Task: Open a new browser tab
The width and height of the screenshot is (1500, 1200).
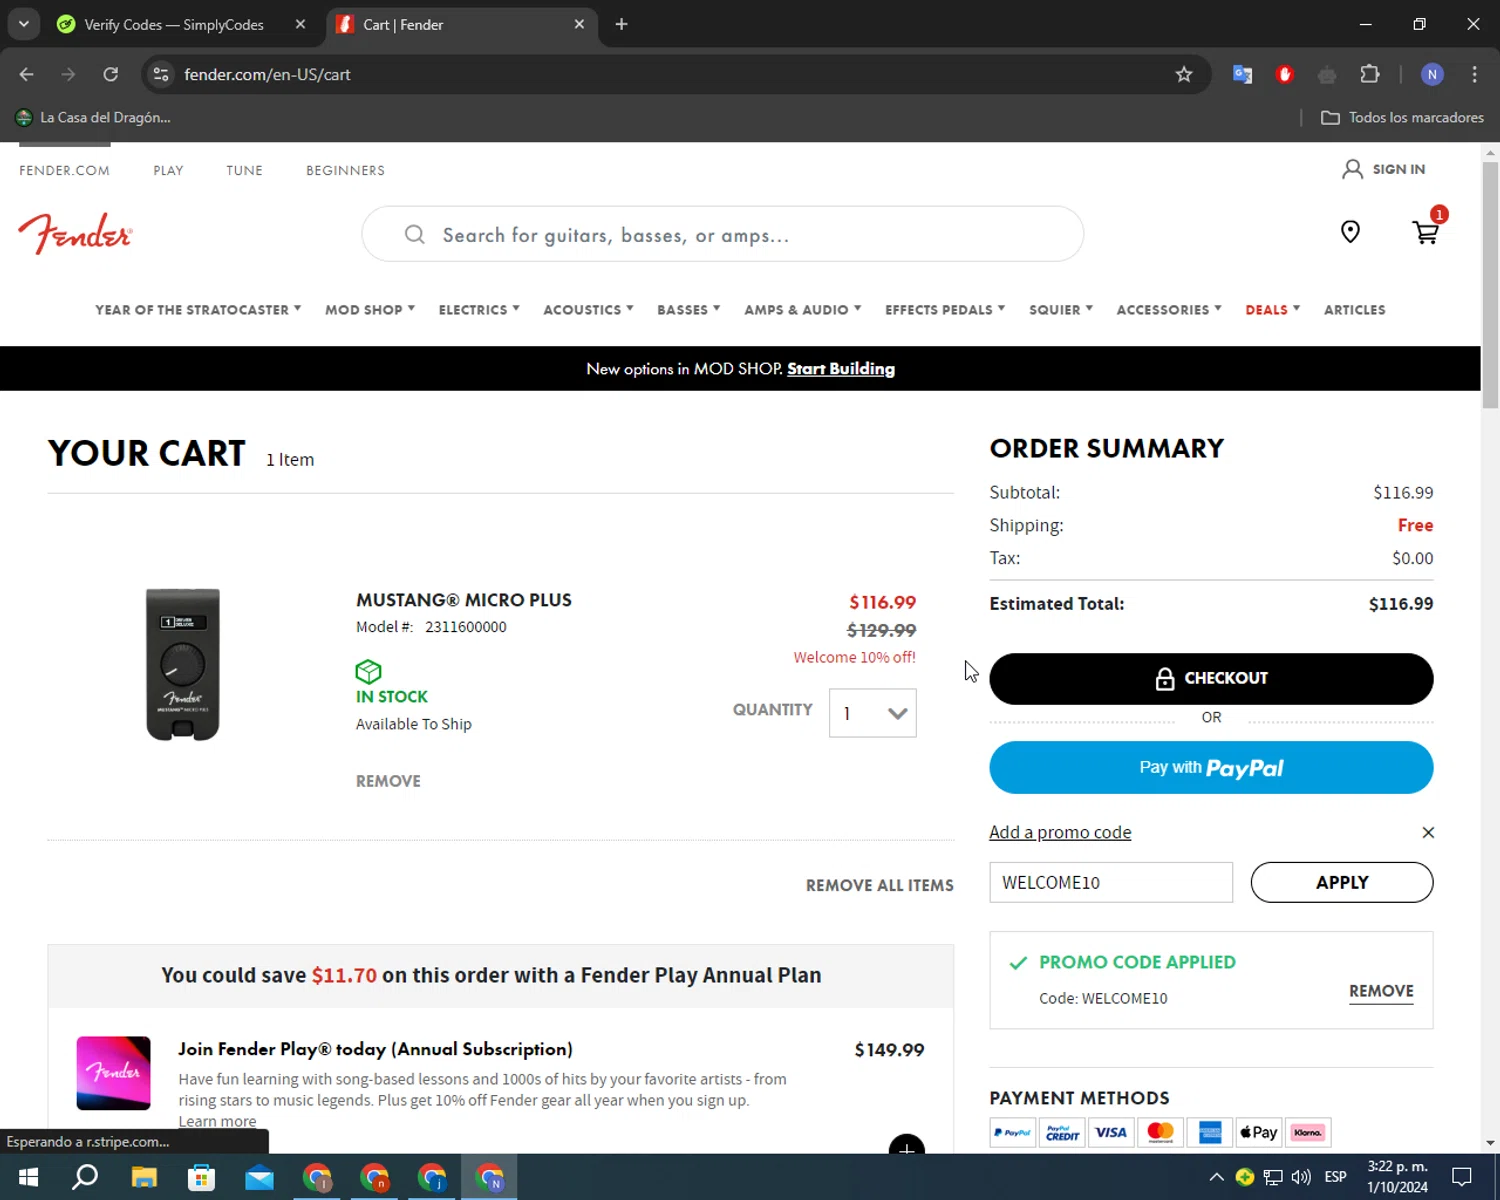Action: [x=621, y=24]
